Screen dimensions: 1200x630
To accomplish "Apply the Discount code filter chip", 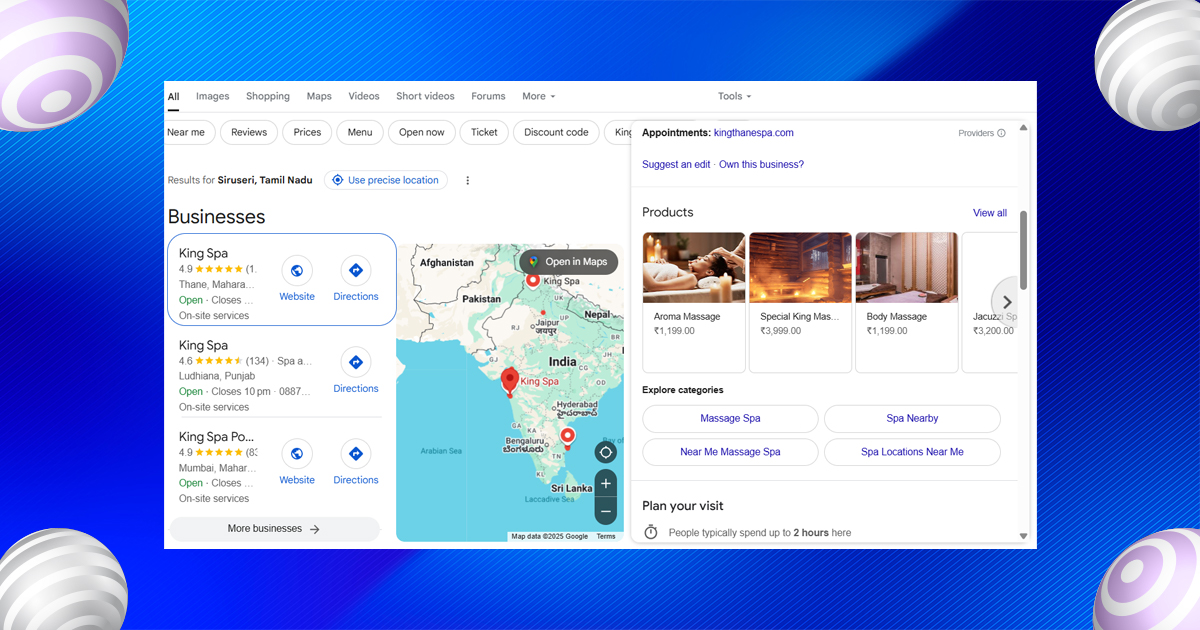I will click(556, 132).
